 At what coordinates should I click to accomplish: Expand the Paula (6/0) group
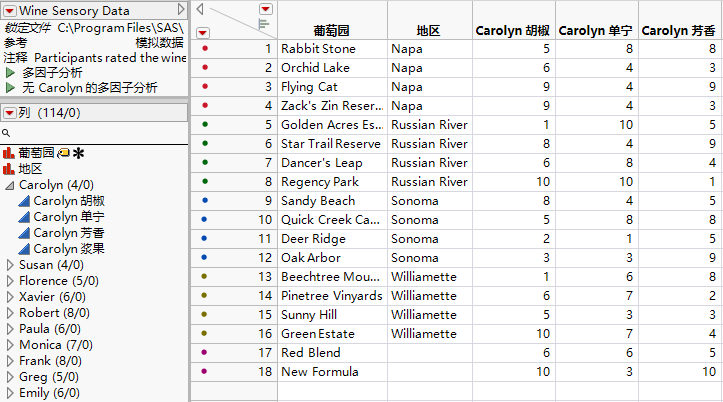tap(10, 329)
